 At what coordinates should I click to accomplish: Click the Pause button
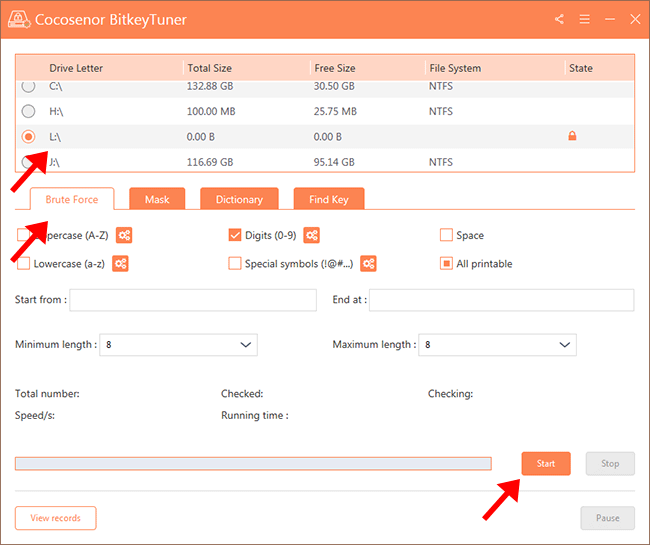click(x=607, y=518)
